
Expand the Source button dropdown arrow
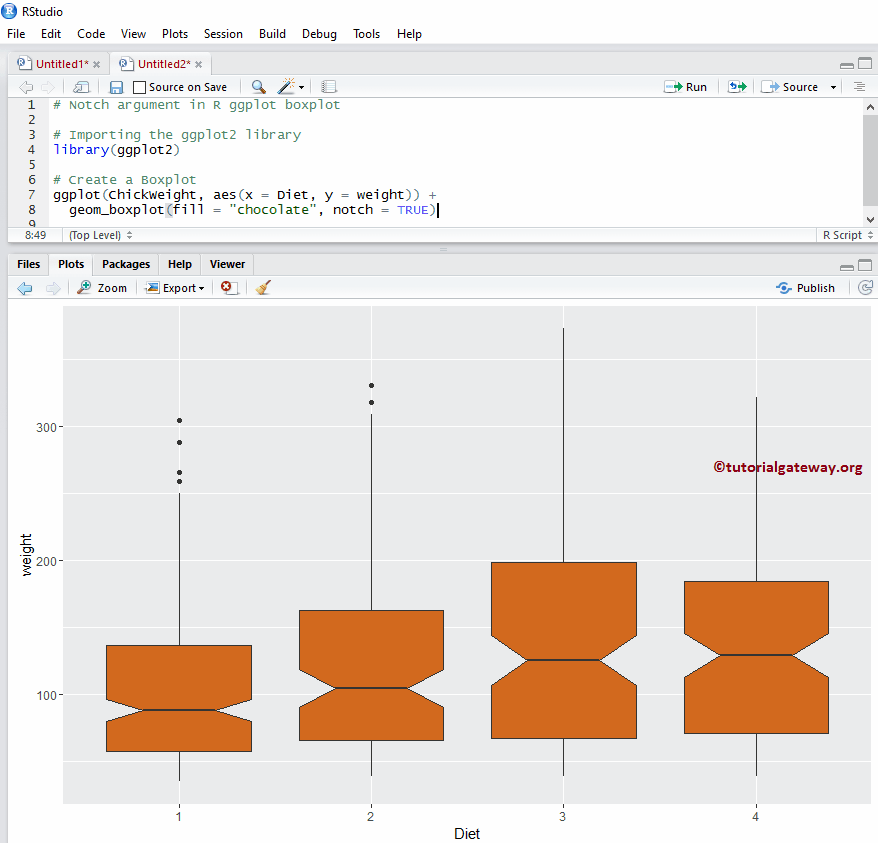coord(832,87)
